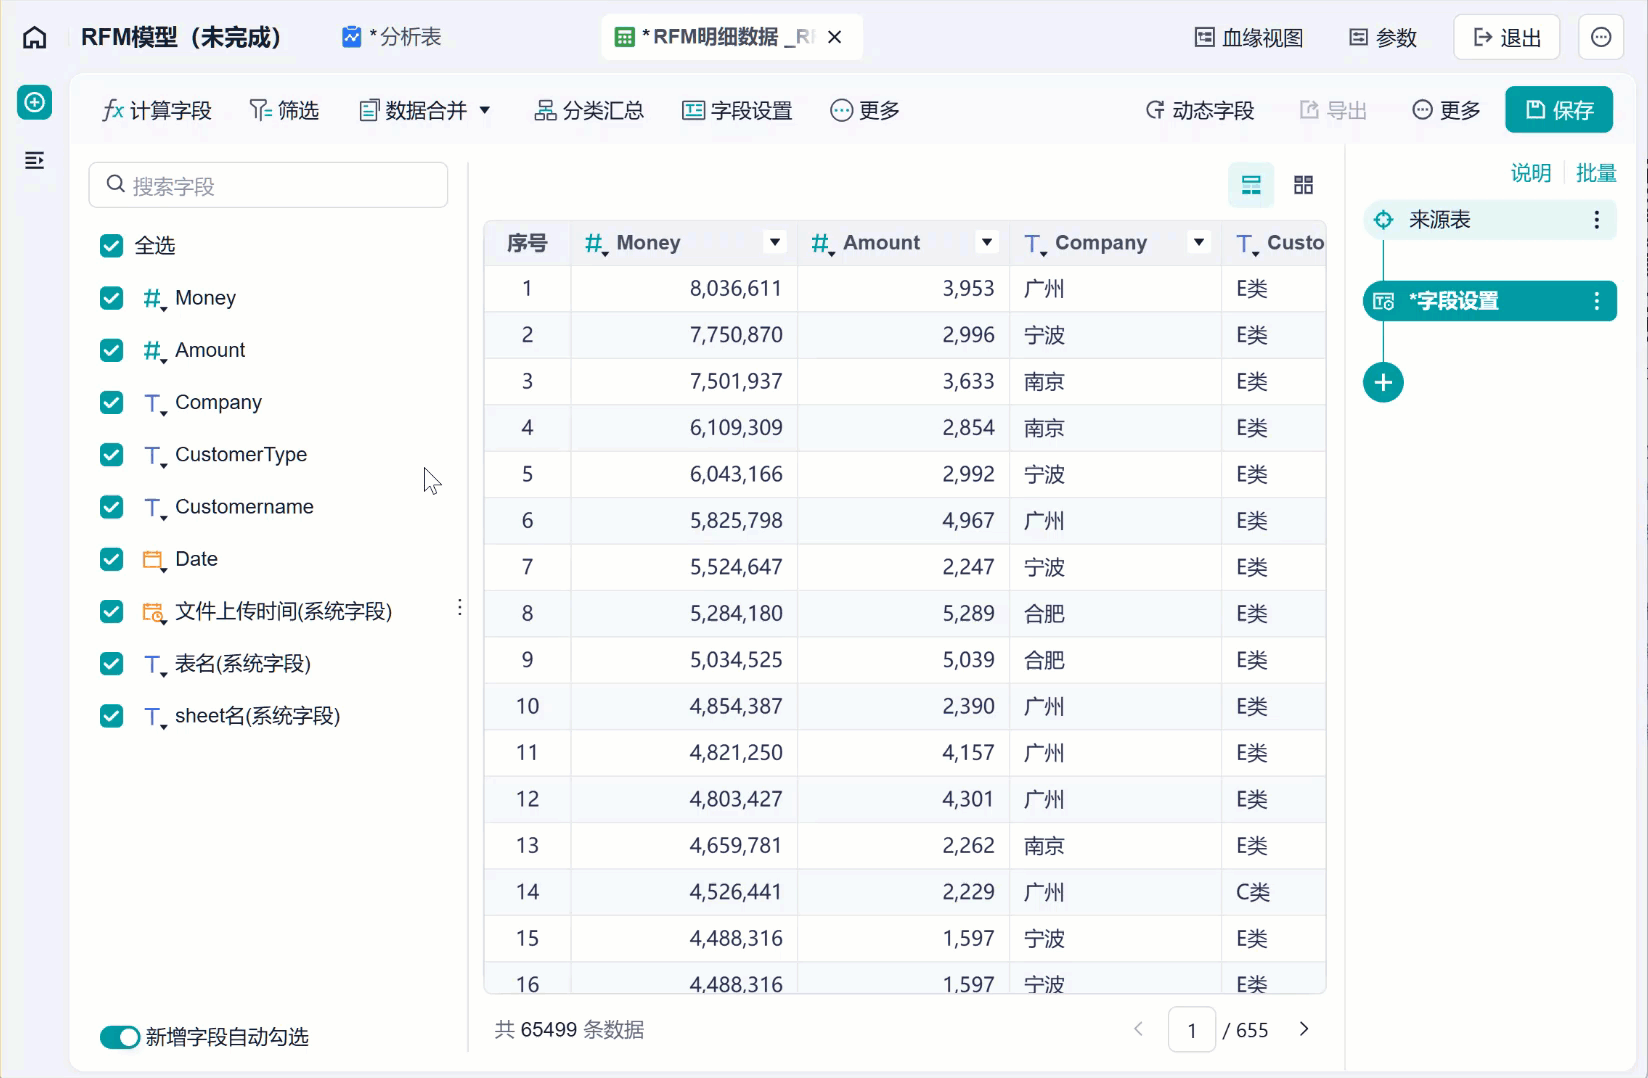Select the table list view icon
This screenshot has width=1648, height=1078.
click(1251, 185)
